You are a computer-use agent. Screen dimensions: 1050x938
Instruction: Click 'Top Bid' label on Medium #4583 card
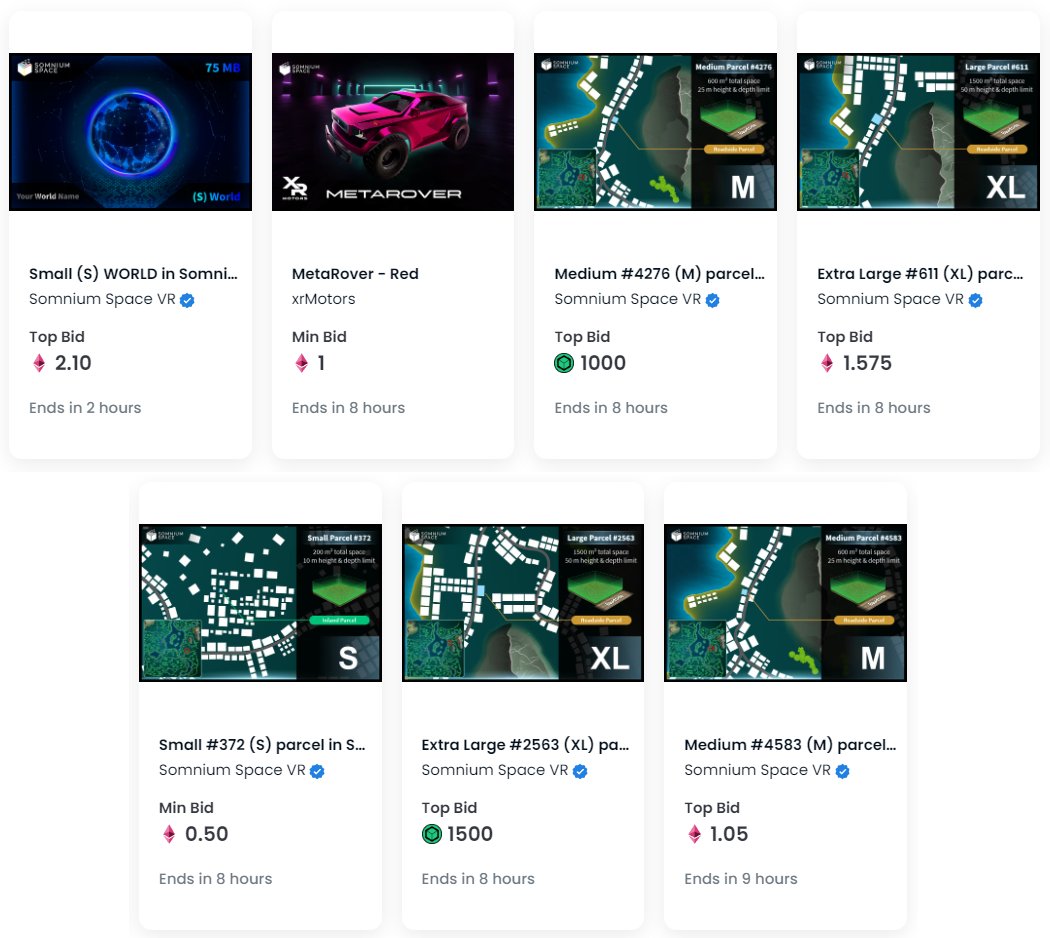pos(712,807)
